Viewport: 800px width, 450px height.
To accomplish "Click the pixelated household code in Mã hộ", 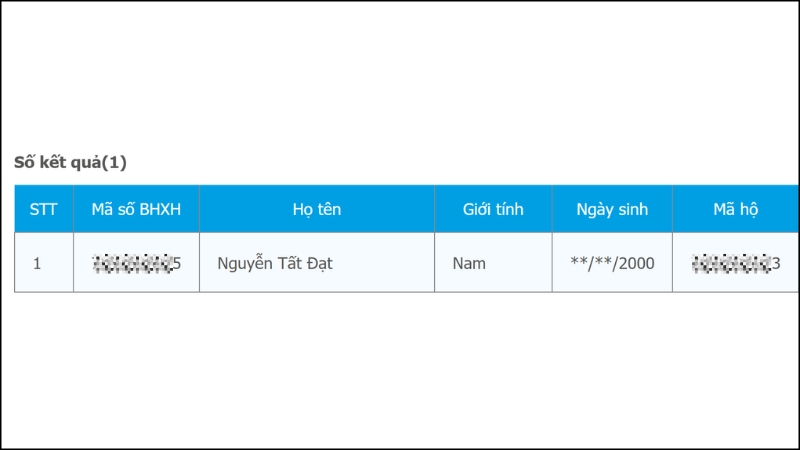I will [x=729, y=264].
